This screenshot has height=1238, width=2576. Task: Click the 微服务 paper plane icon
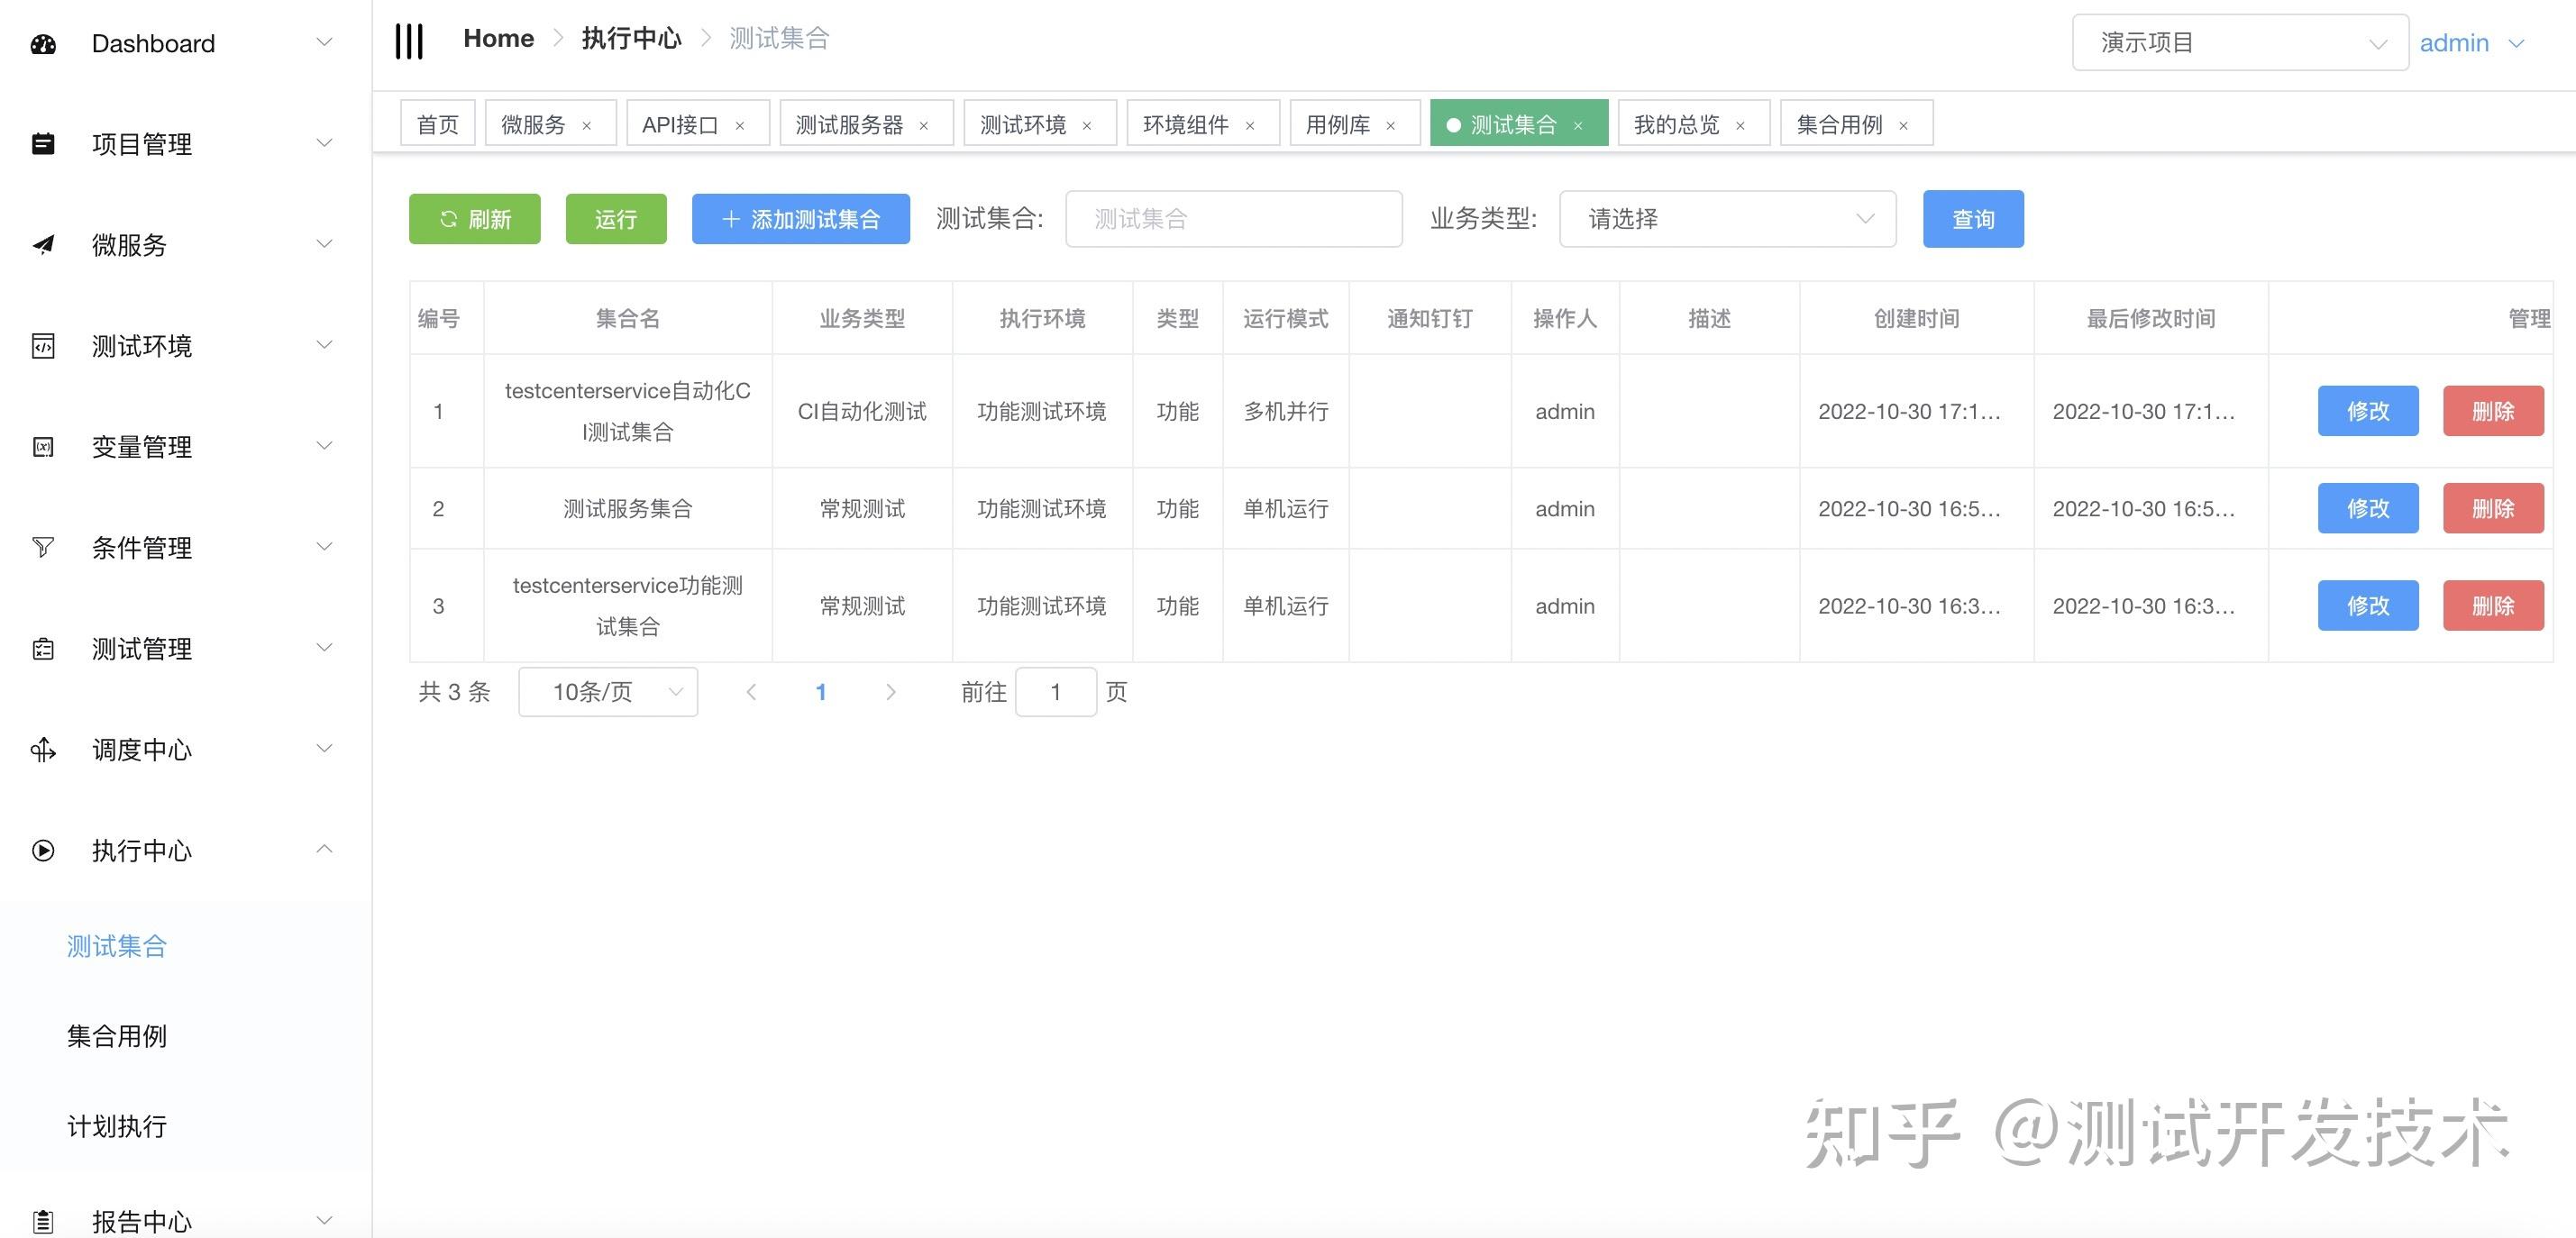tap(43, 245)
